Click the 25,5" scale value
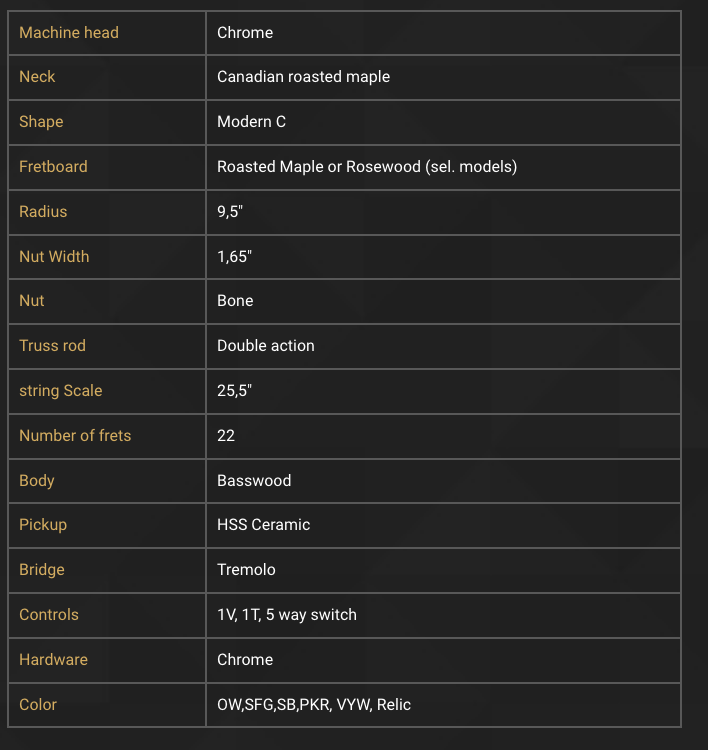708x750 pixels. point(234,390)
